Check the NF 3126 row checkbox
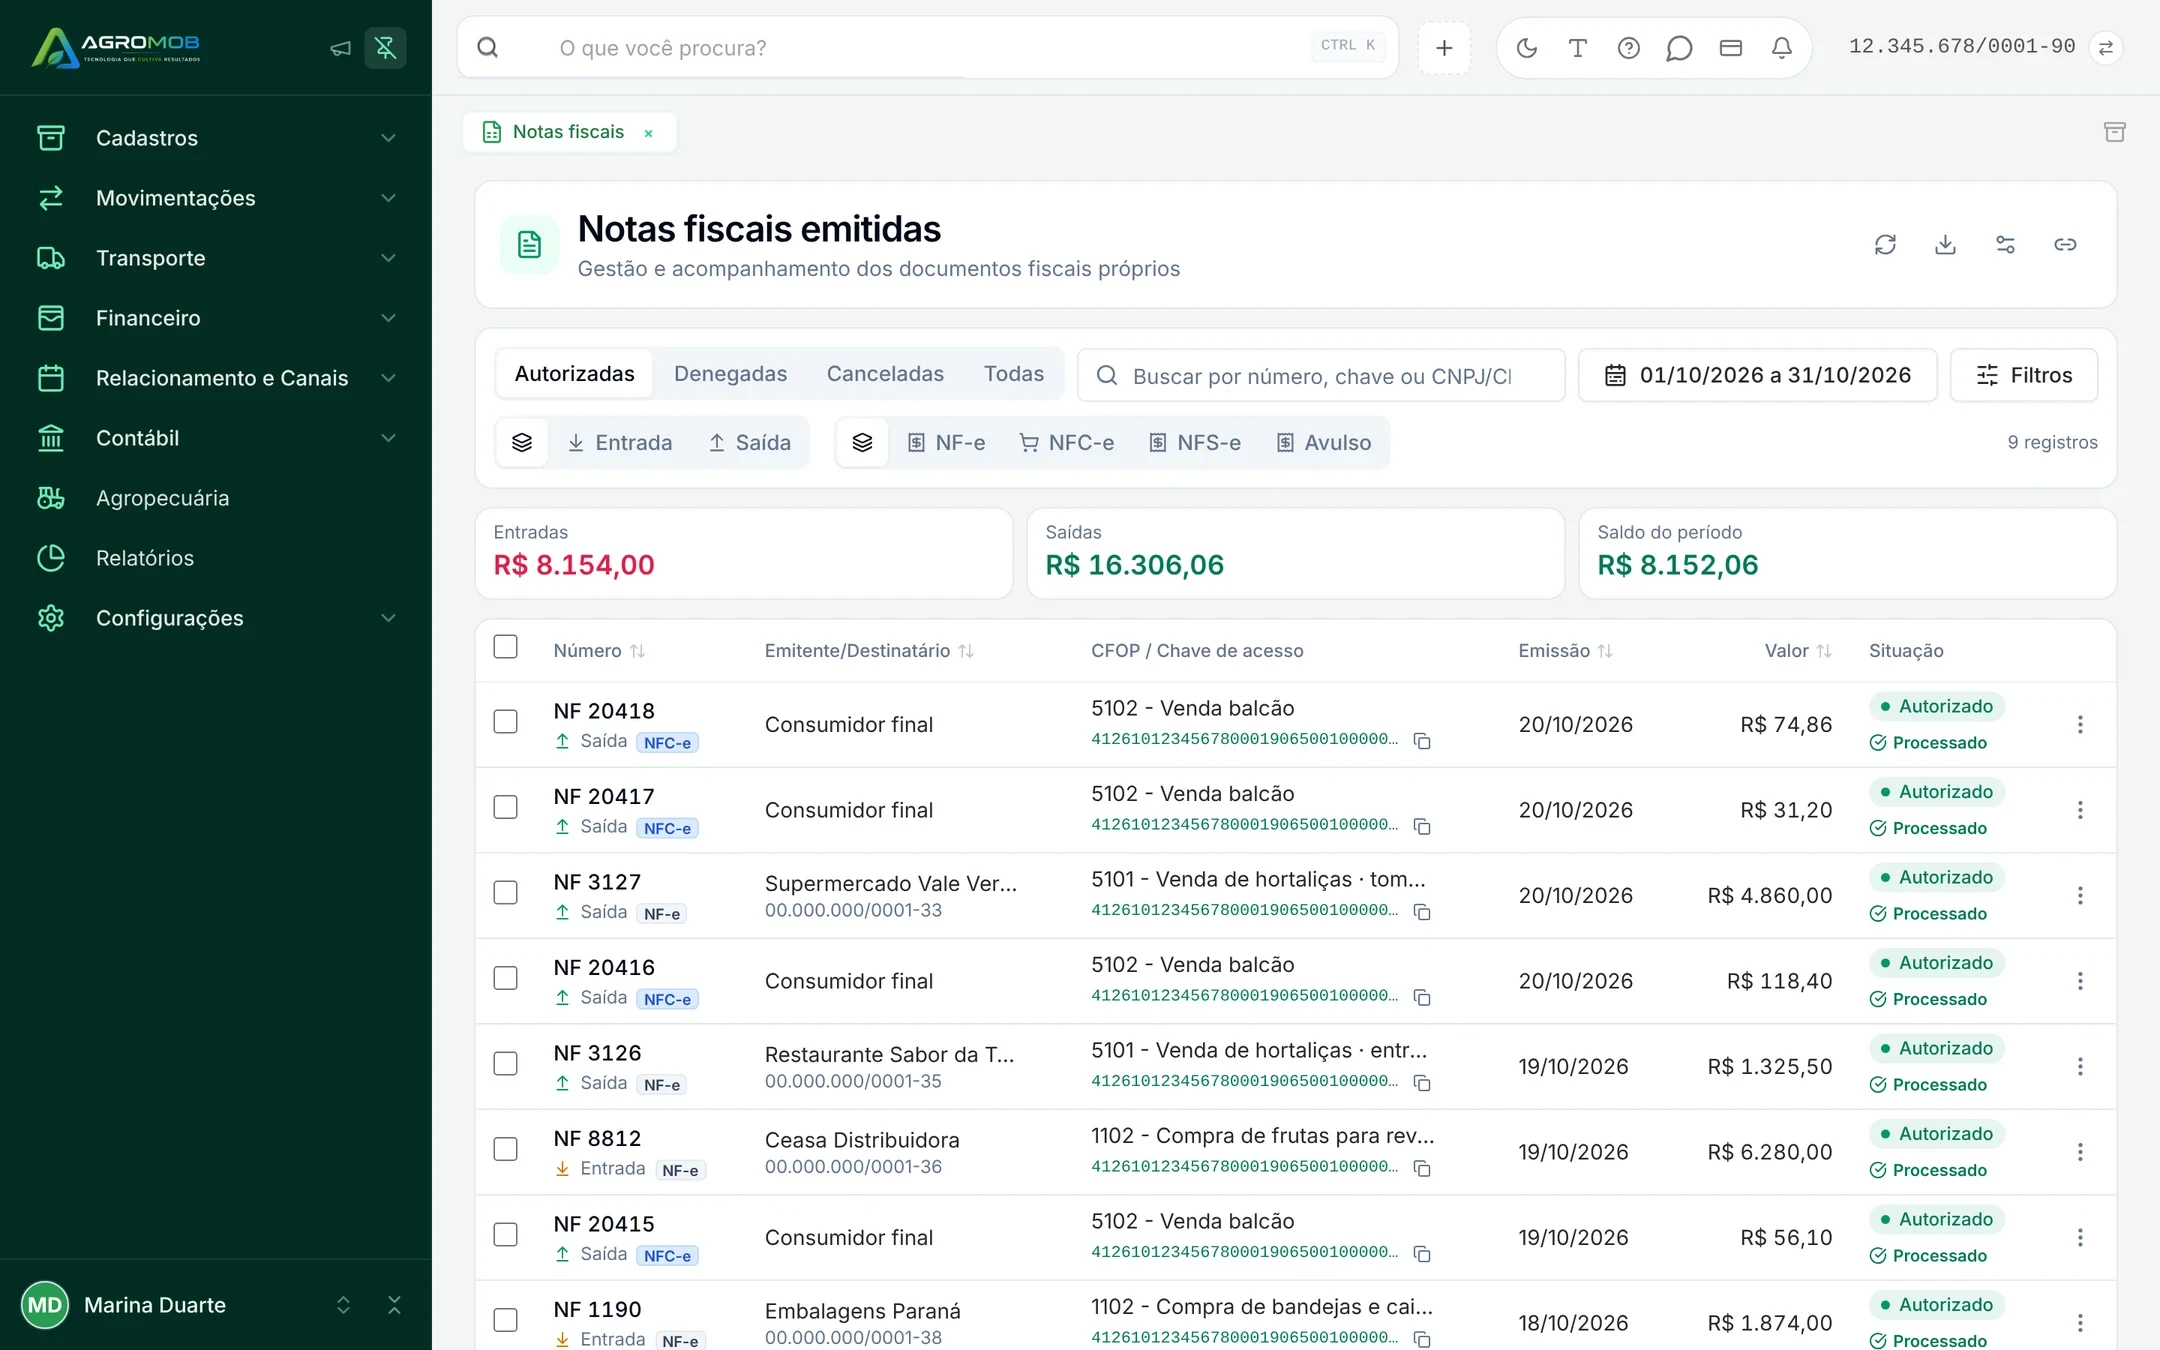This screenshot has width=2160, height=1350. tap(506, 1064)
